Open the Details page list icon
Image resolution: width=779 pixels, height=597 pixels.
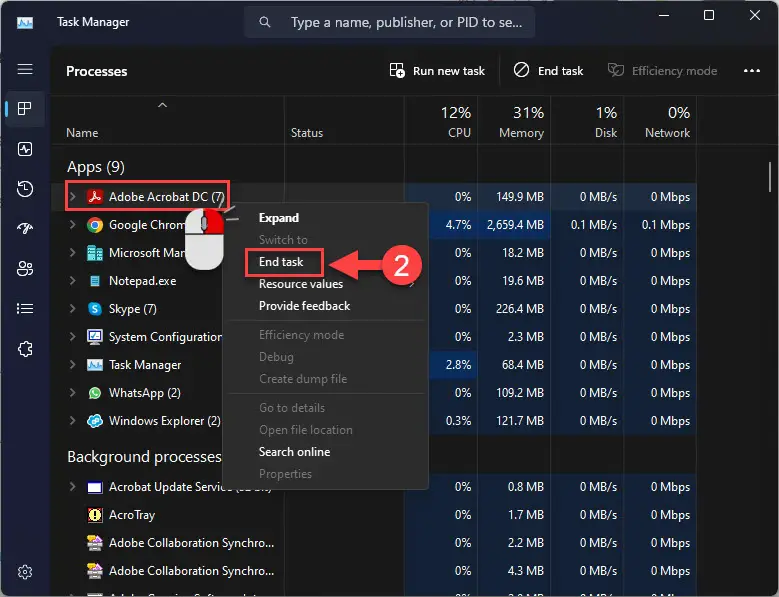coord(25,308)
